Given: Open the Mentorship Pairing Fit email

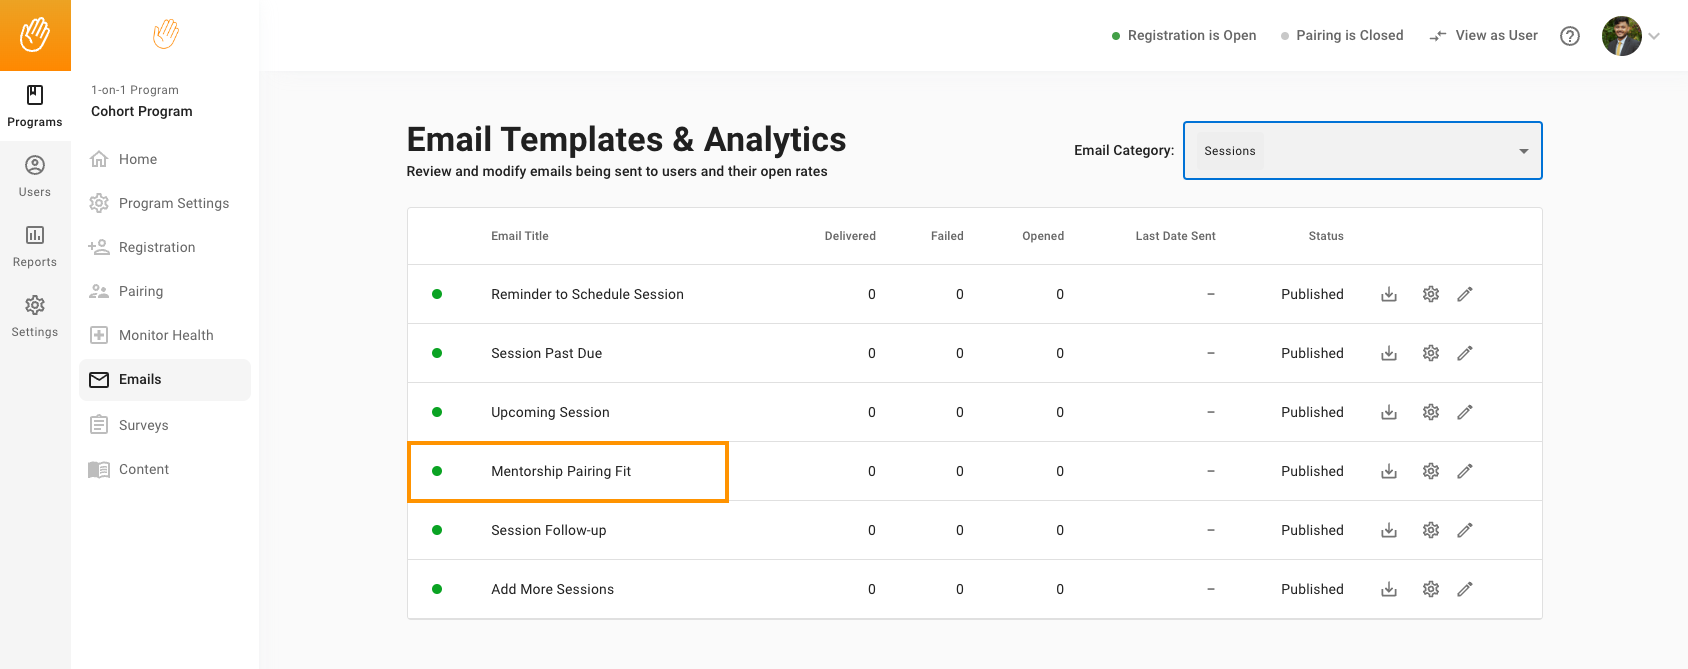Looking at the screenshot, I should [x=561, y=471].
